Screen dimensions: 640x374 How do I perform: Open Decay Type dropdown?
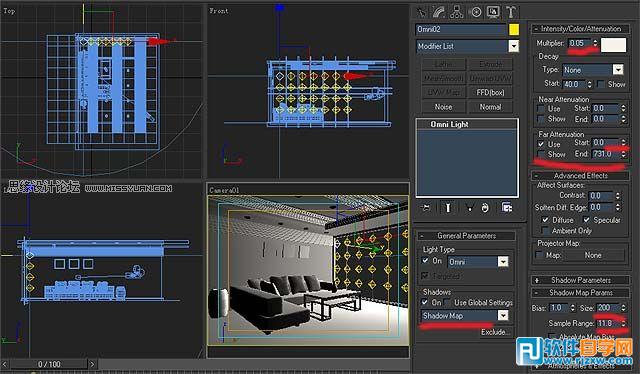(x=618, y=70)
